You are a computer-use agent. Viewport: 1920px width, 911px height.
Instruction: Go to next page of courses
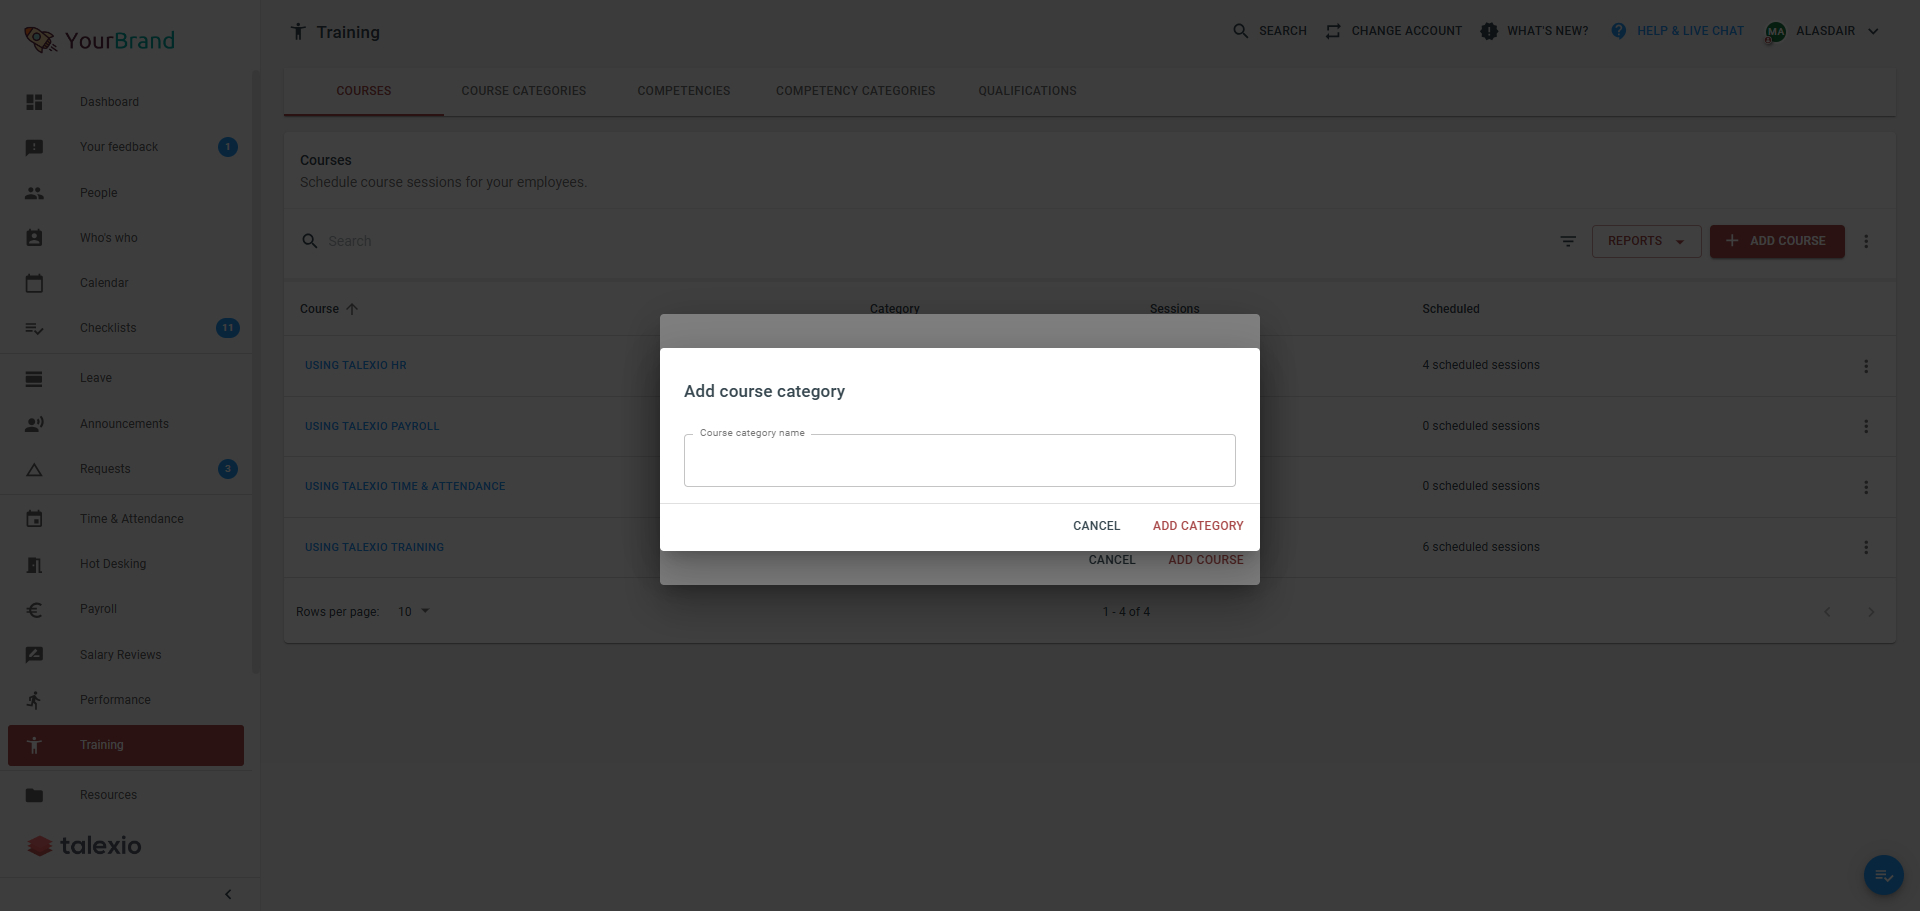pos(1871,611)
